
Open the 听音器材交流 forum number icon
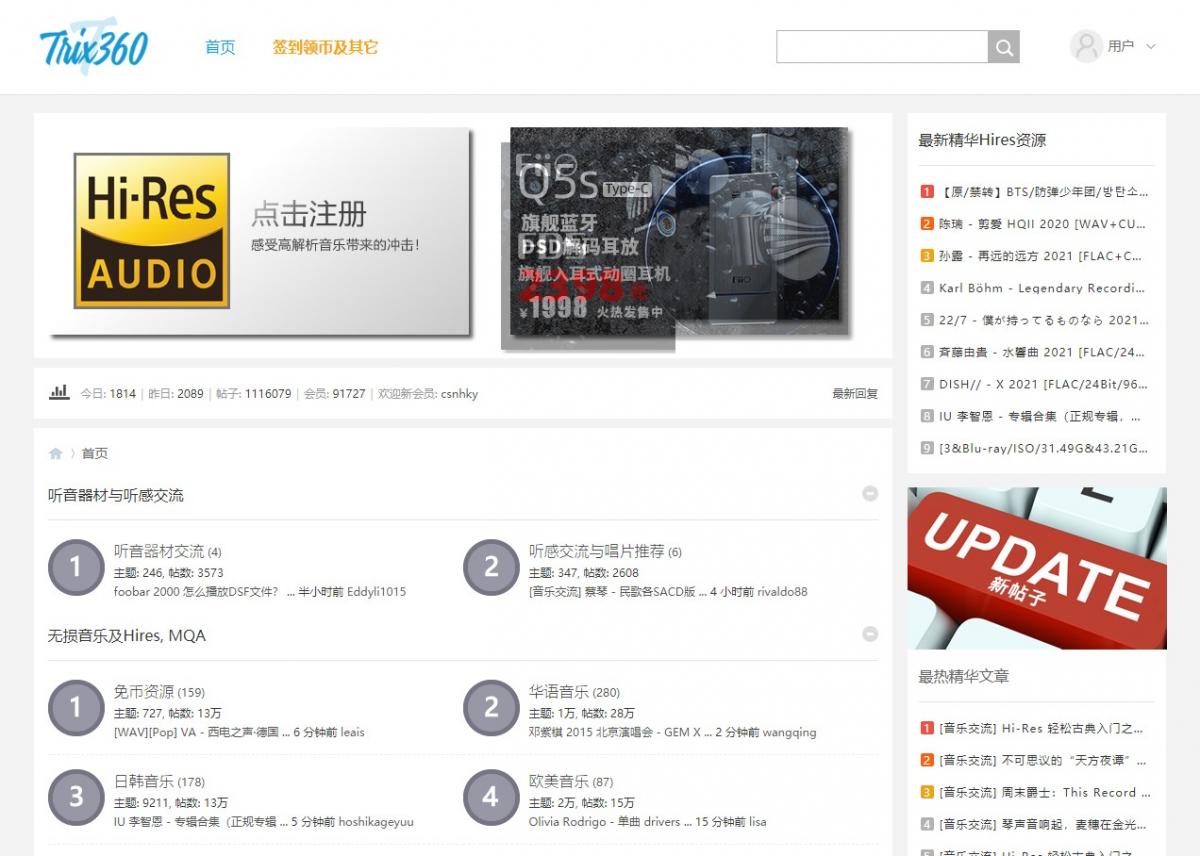76,568
